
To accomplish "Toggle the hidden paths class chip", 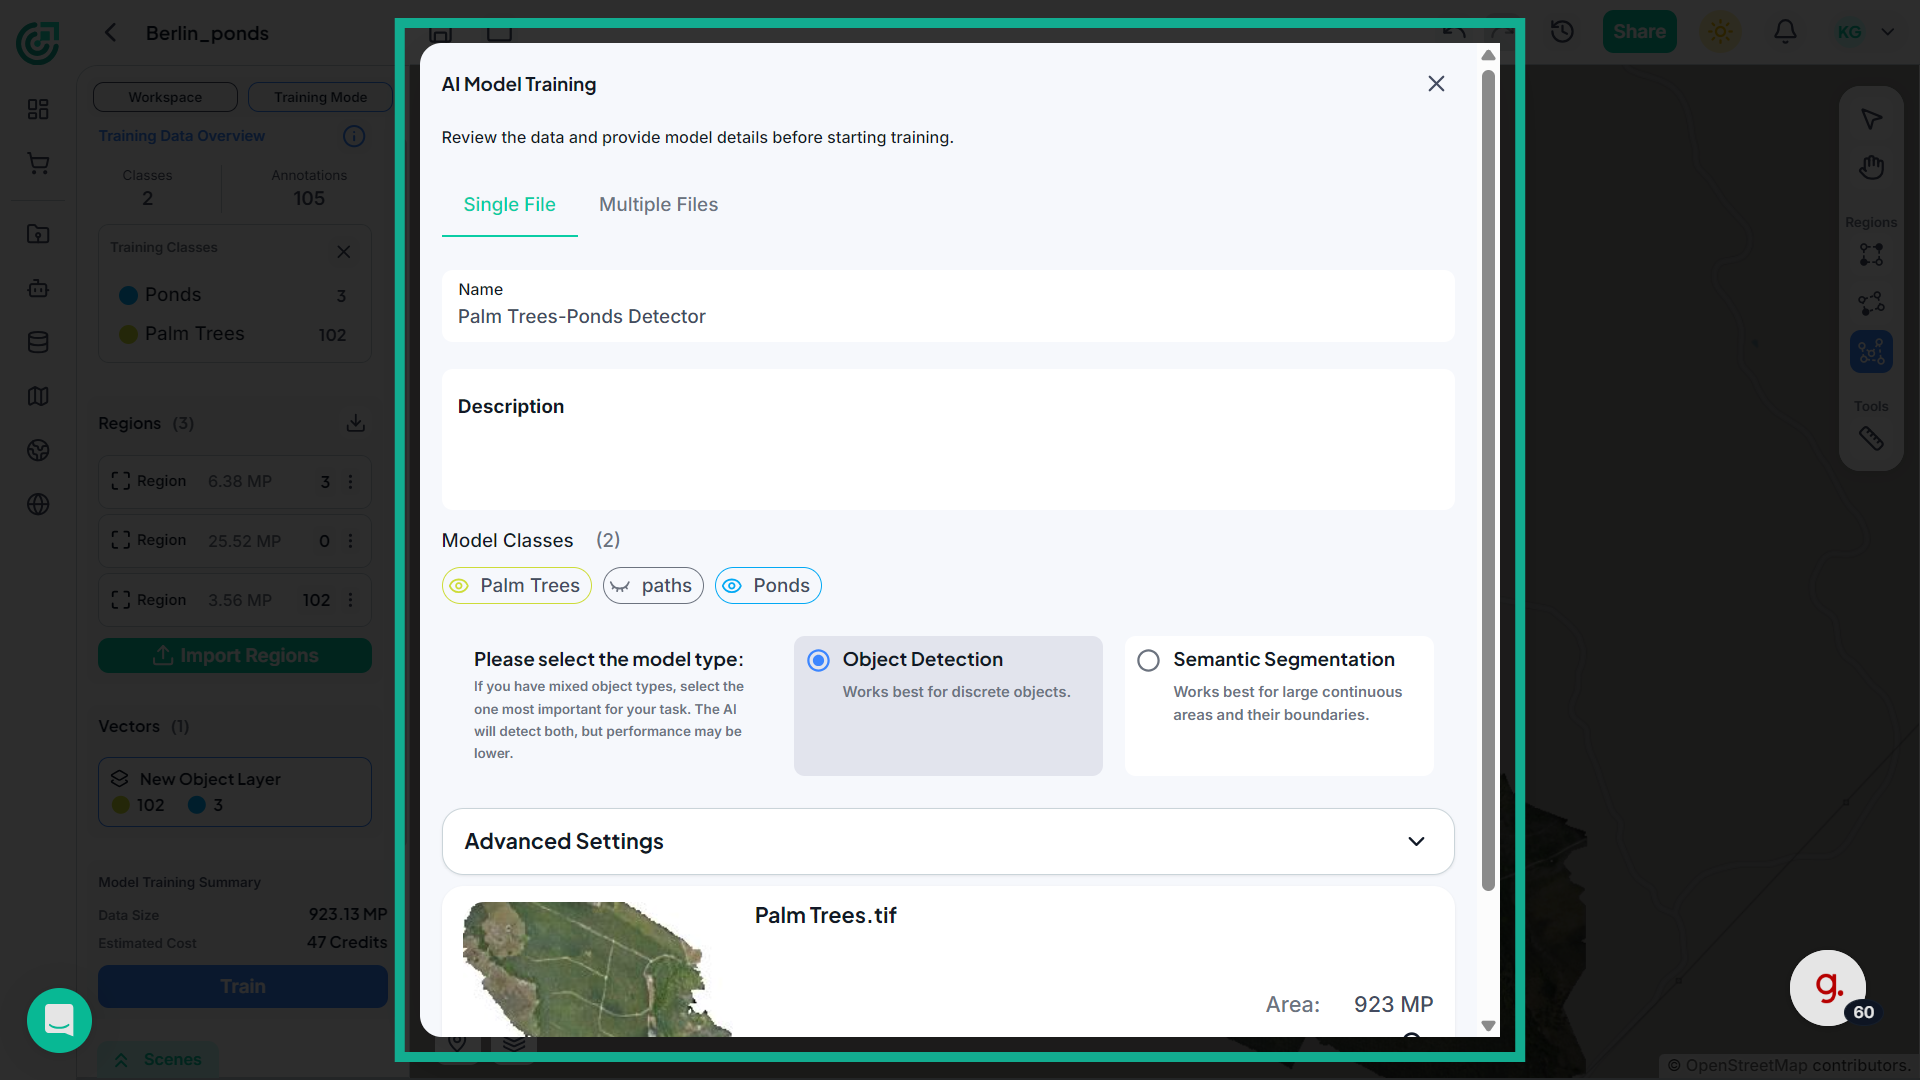I will tap(653, 585).
